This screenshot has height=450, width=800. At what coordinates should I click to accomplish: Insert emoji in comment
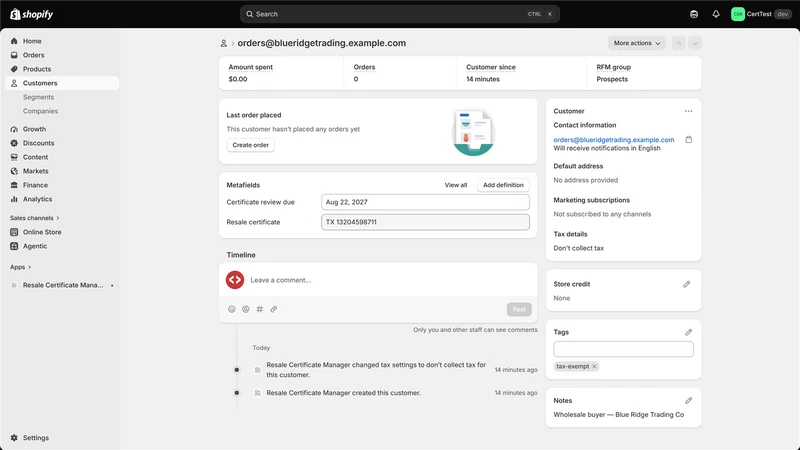[232, 309]
